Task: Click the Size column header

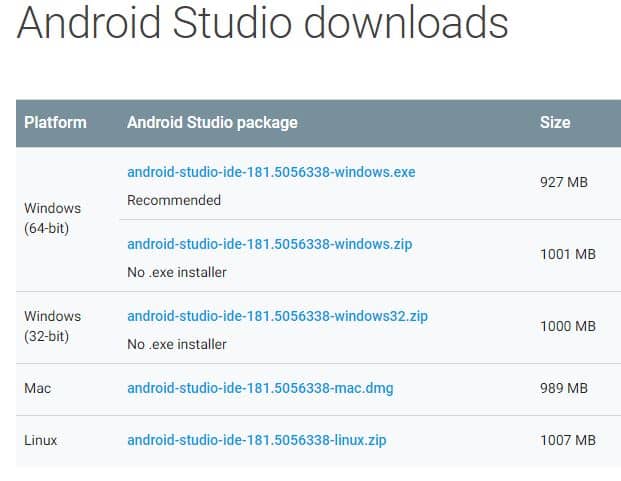Action: point(555,122)
